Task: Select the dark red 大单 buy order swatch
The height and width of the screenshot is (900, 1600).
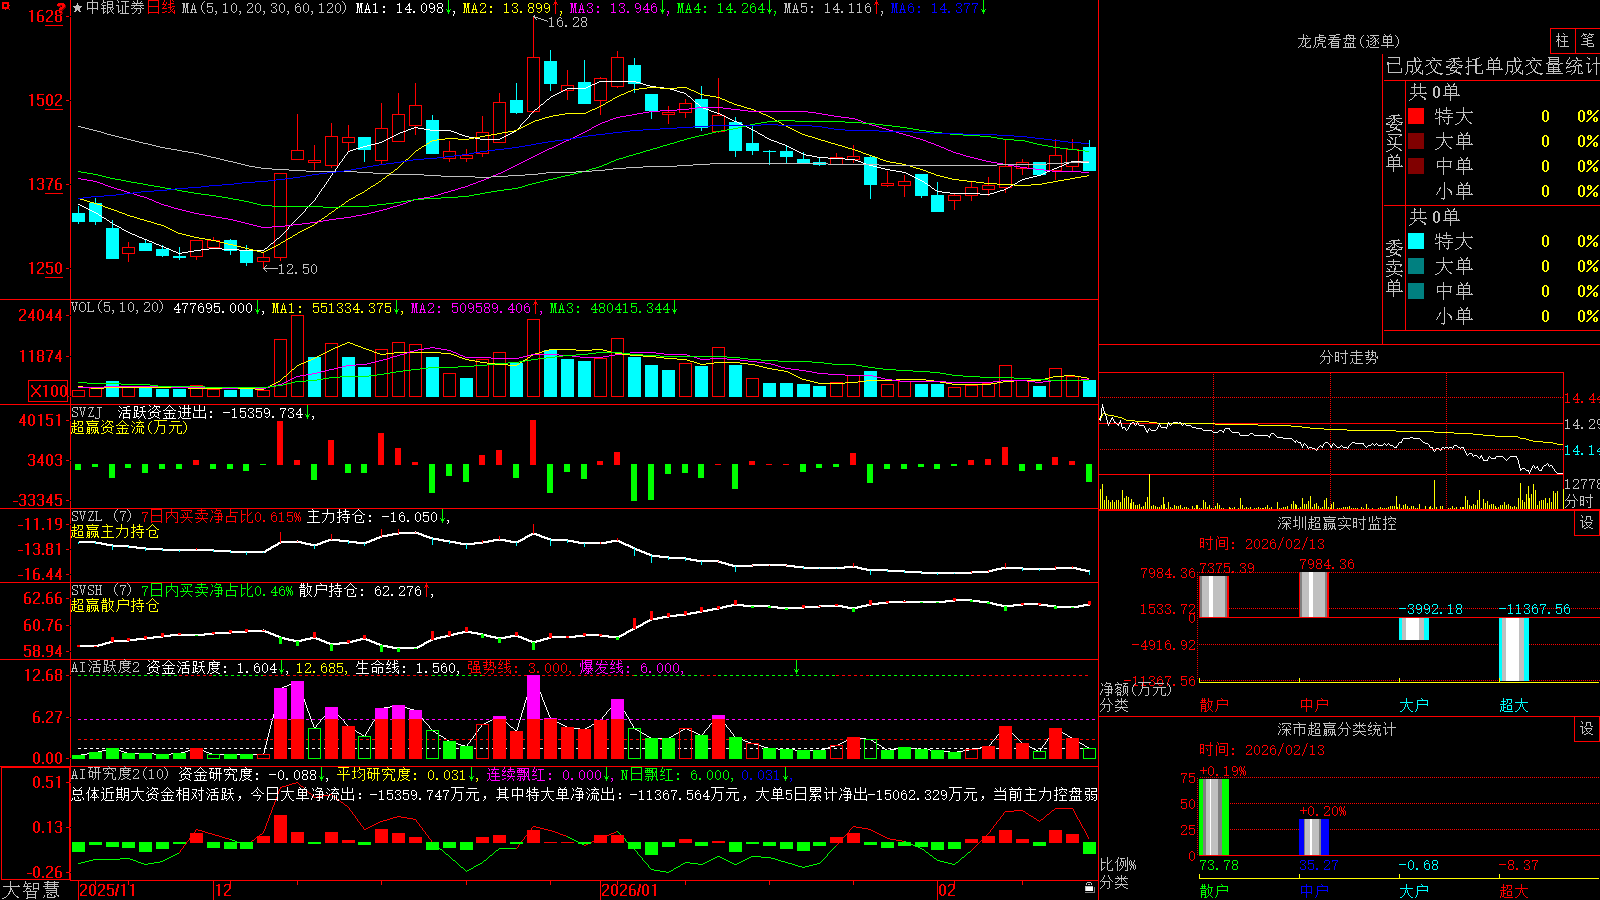Action: click(1416, 141)
